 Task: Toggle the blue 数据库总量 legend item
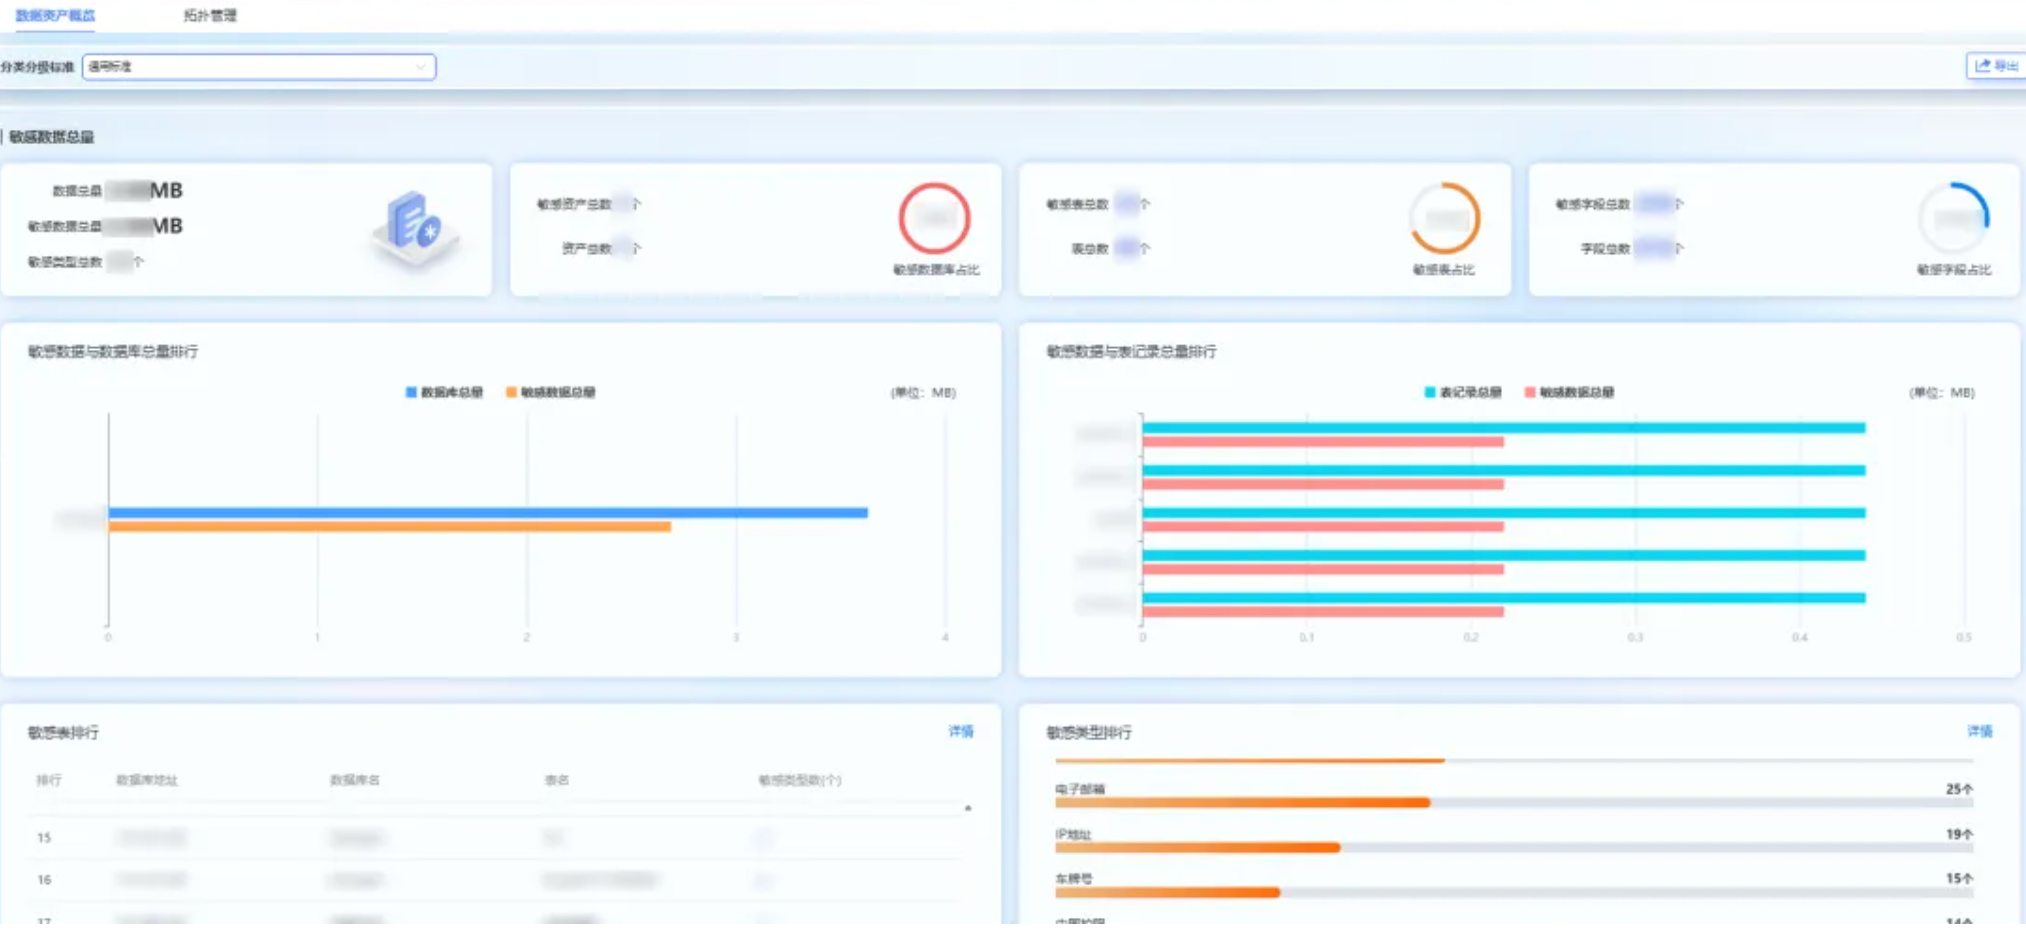coord(444,392)
